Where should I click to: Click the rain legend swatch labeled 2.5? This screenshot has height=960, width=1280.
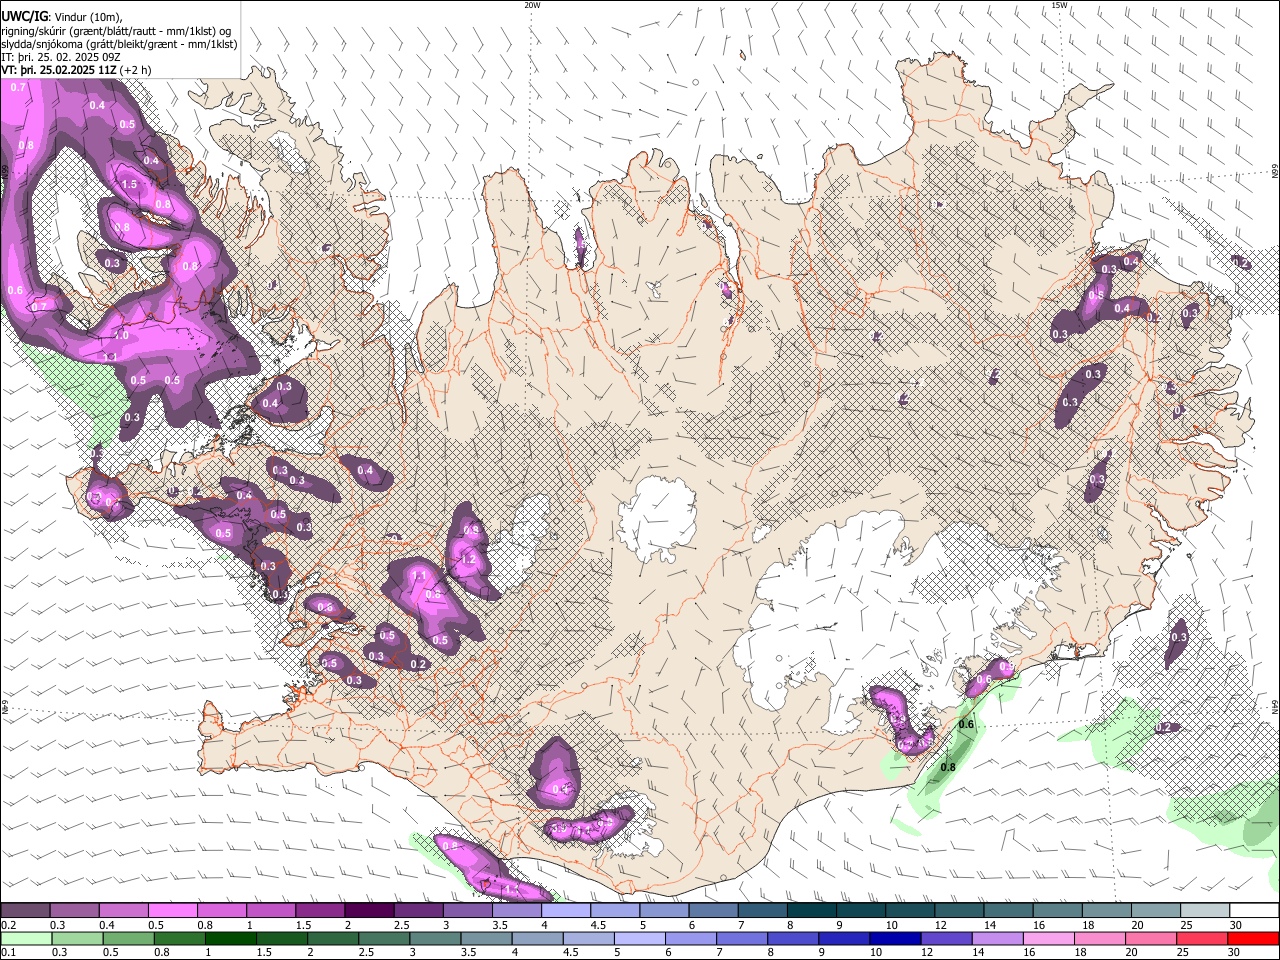pos(383,938)
